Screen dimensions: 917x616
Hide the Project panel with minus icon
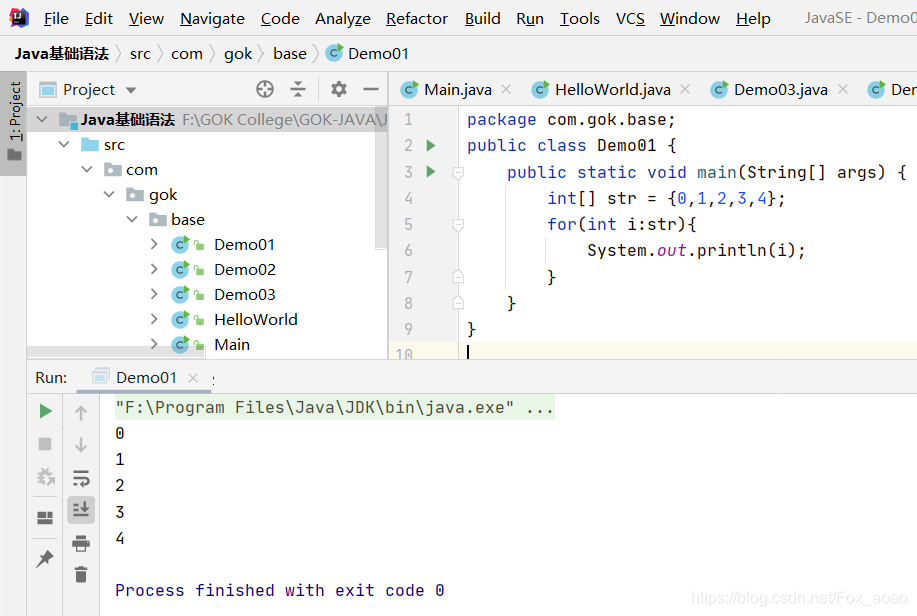point(371,89)
